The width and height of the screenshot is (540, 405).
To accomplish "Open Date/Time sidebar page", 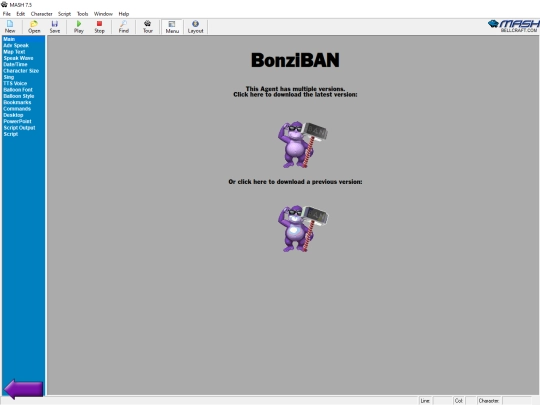I will coord(15,64).
